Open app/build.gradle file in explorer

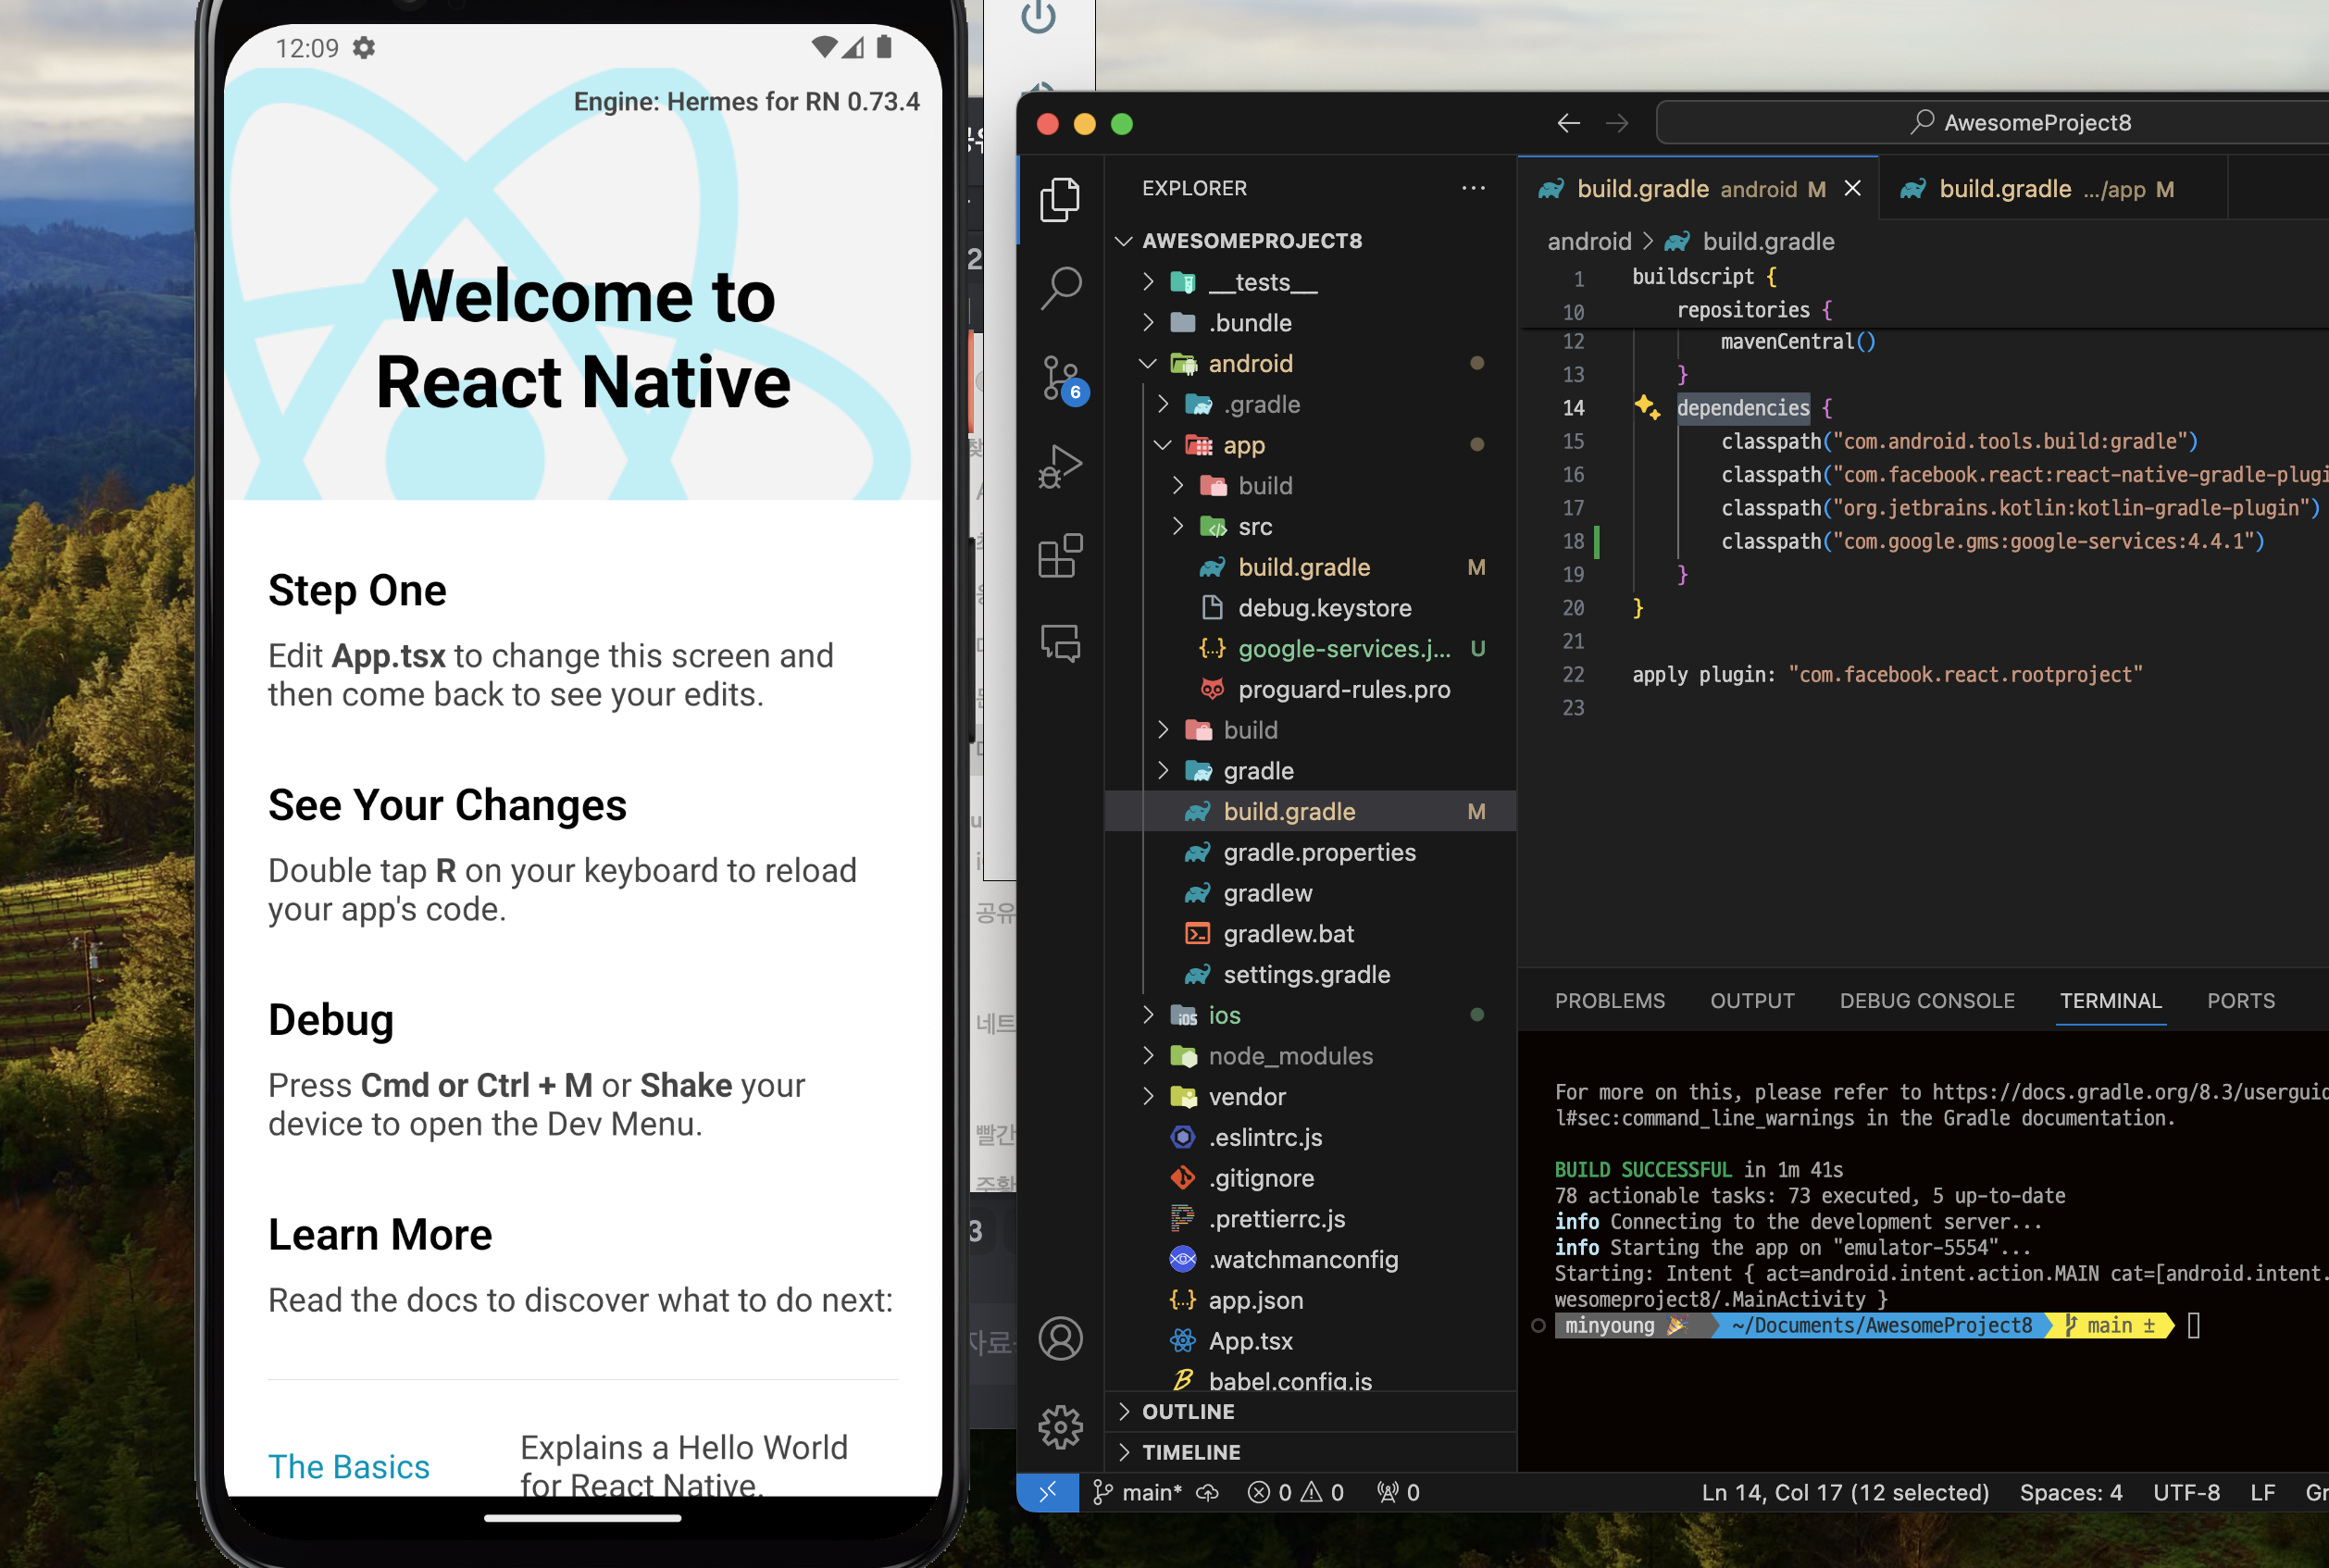coord(1311,567)
